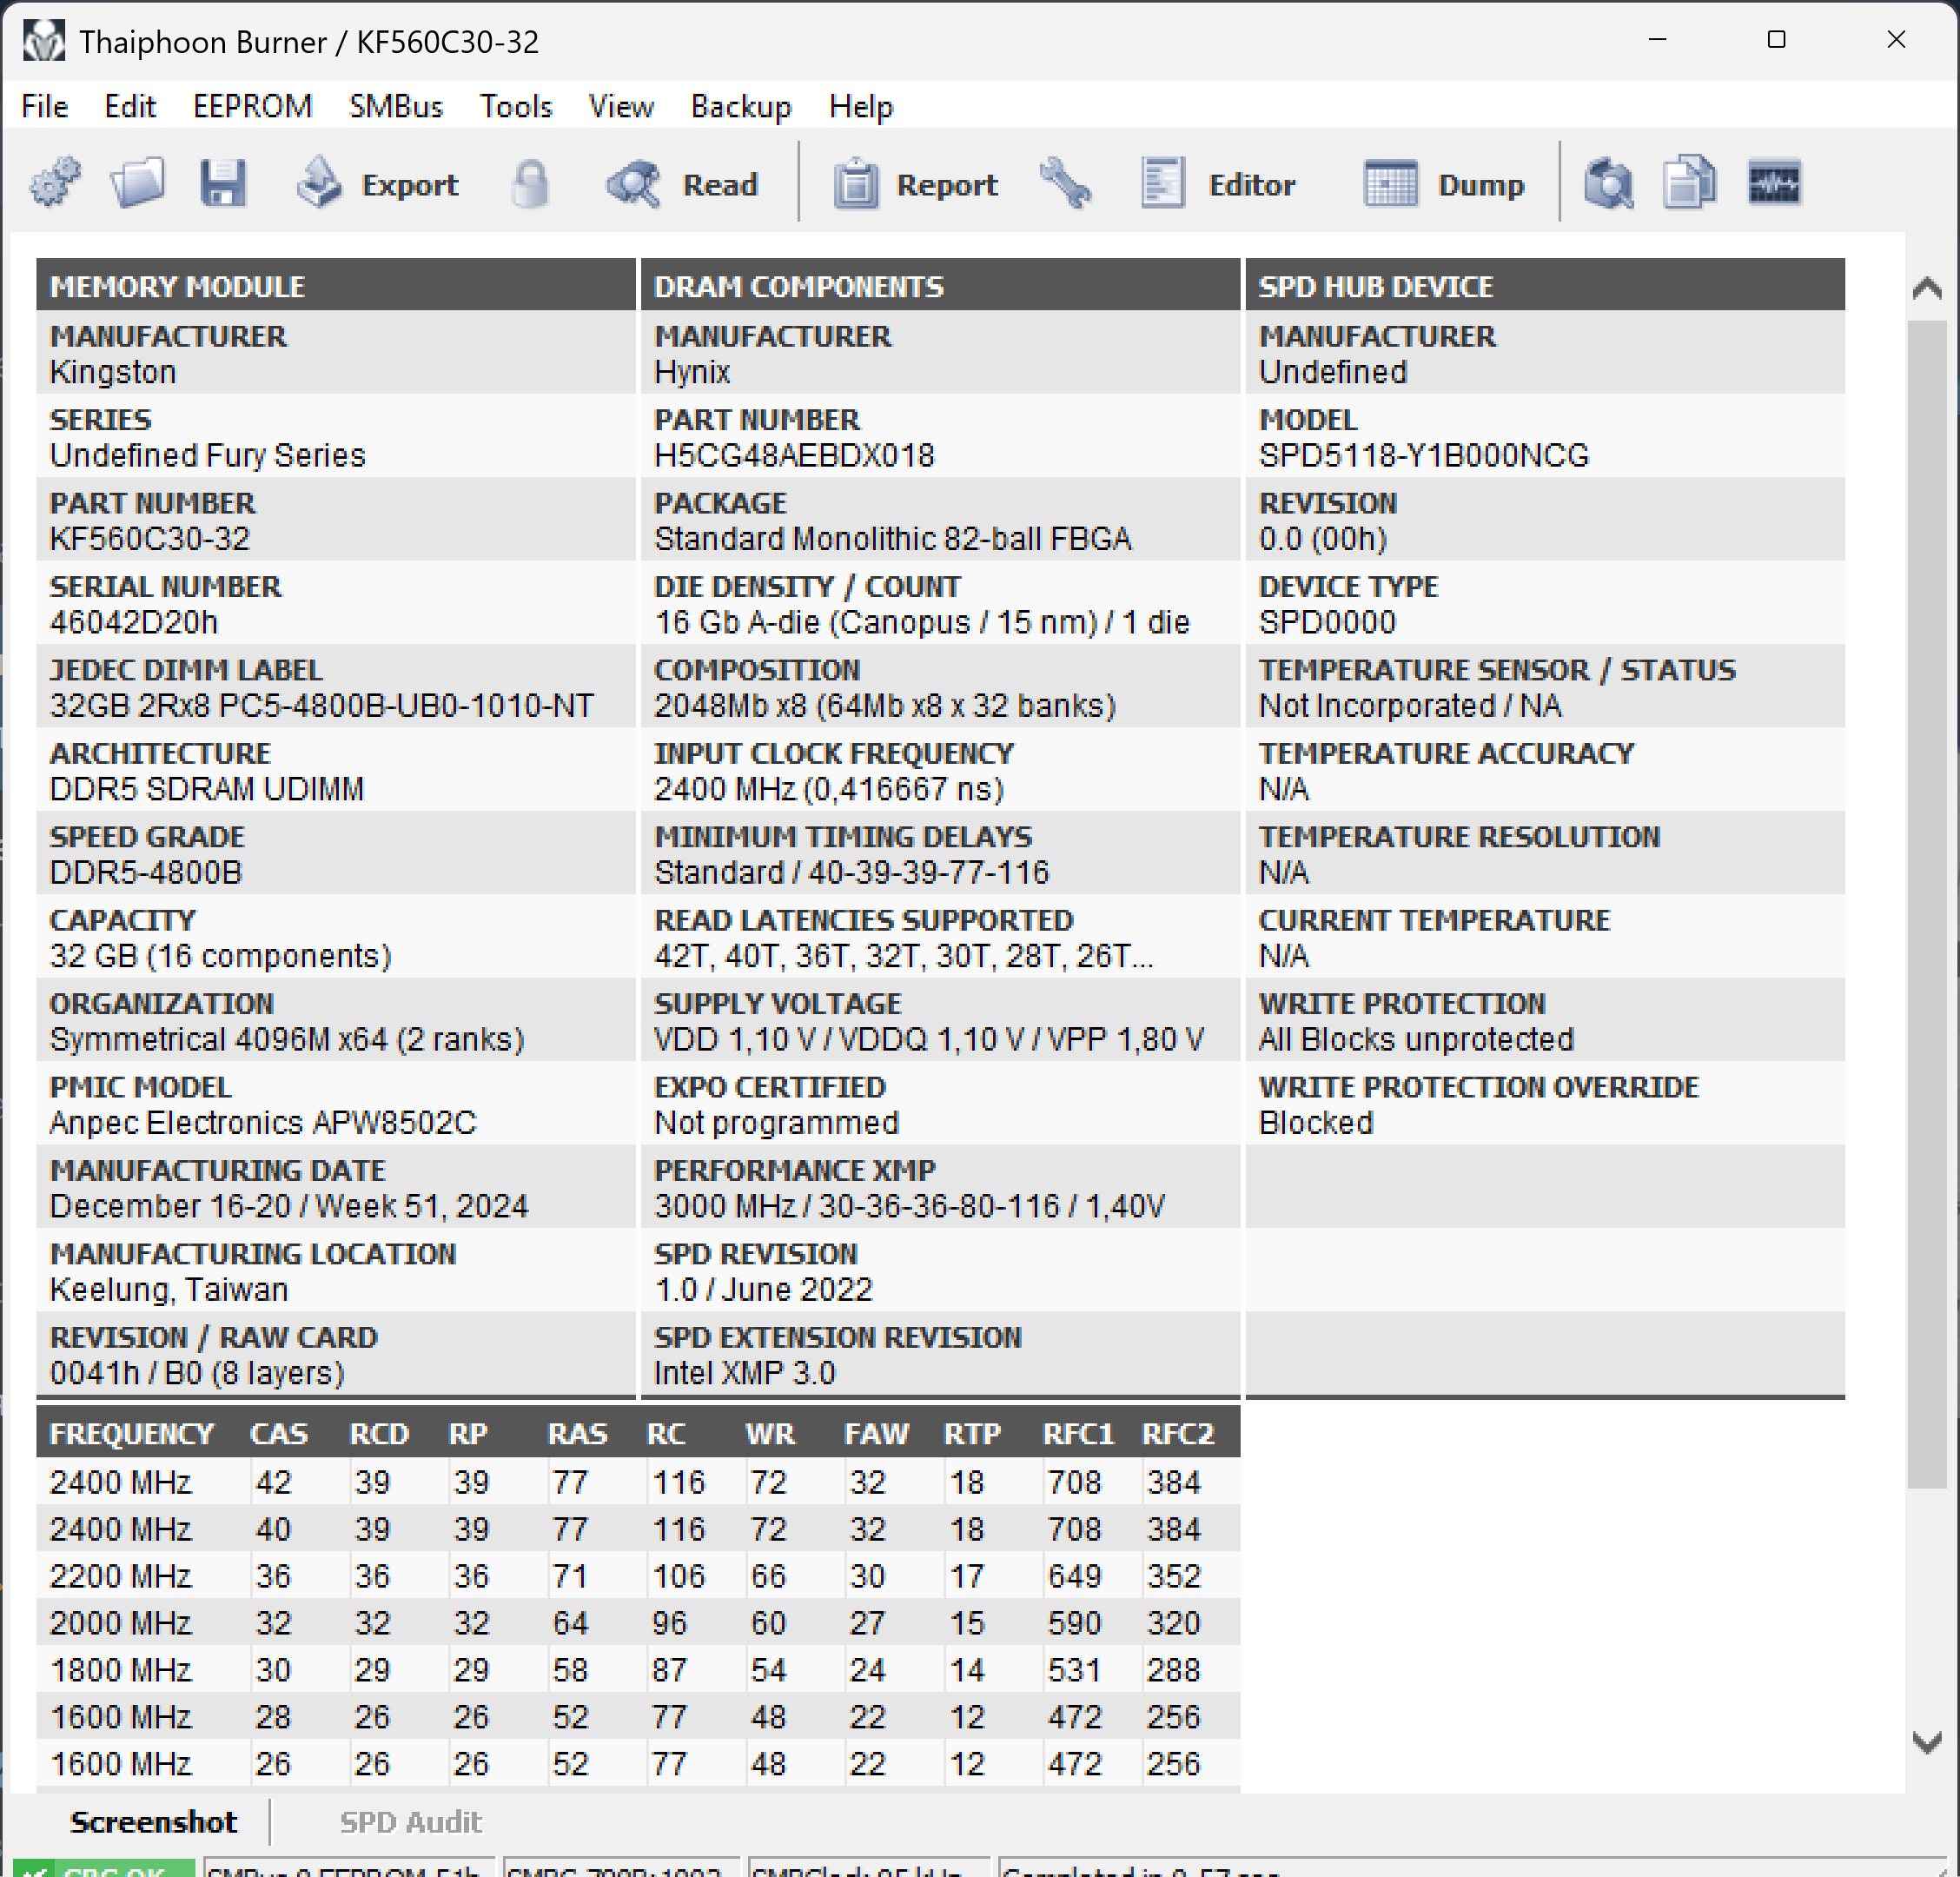This screenshot has height=1877, width=1960.
Task: Click the wrench tool icon
Action: [1066, 184]
